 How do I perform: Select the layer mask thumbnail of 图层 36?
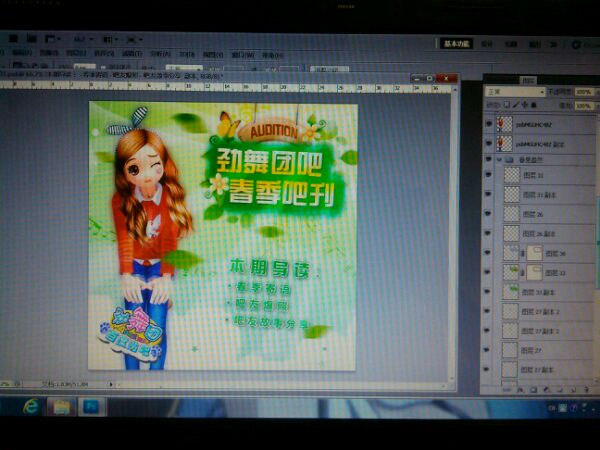coord(535,253)
